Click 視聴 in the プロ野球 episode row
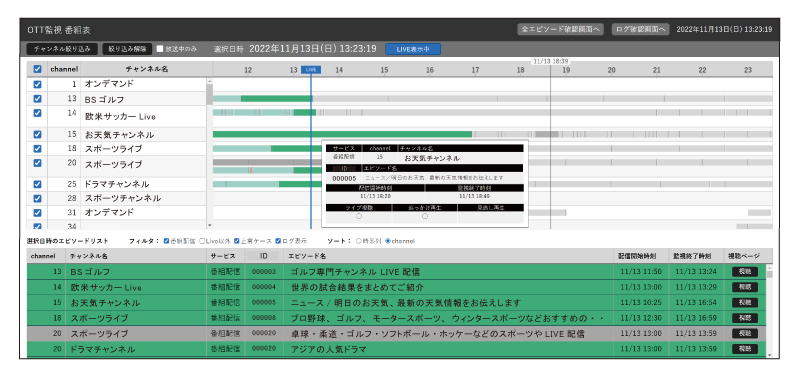This screenshot has height=378, width=800. tap(745, 318)
